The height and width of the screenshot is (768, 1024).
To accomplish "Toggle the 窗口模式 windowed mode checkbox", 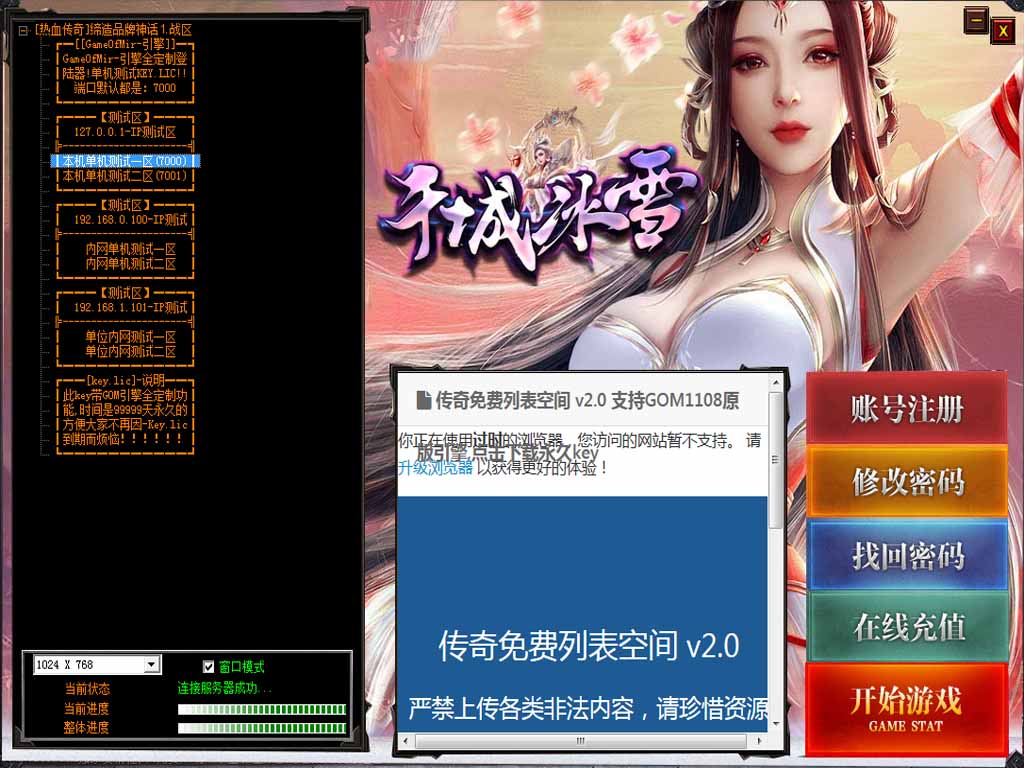I will pos(209,666).
